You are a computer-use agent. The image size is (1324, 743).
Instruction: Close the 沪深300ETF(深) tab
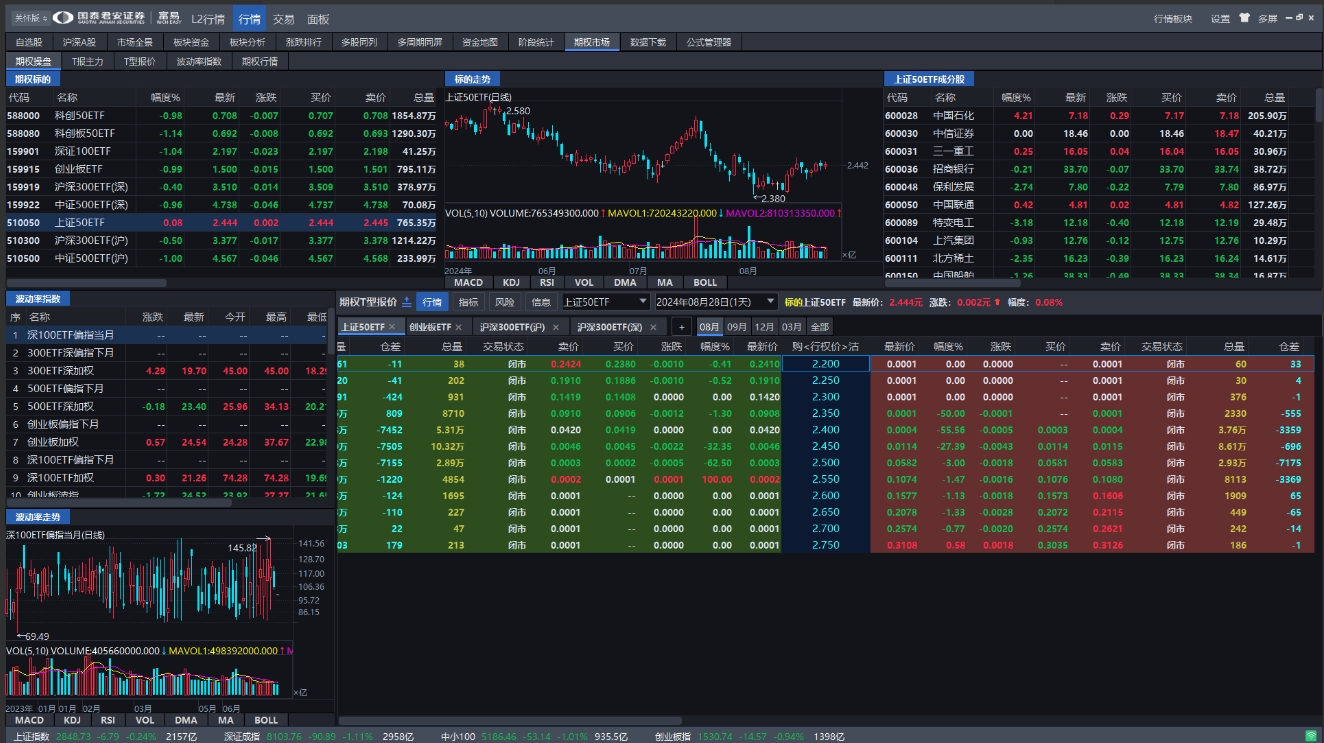coord(654,327)
